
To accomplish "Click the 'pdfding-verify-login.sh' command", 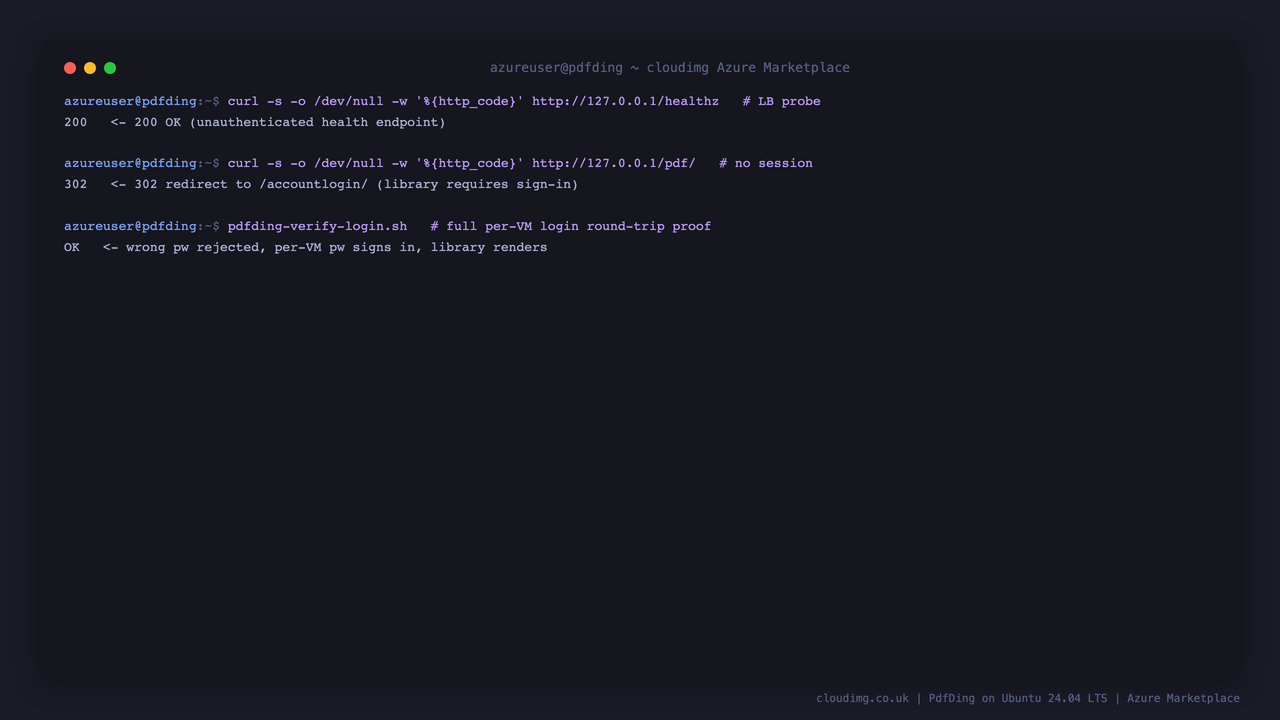I will click(x=317, y=226).
